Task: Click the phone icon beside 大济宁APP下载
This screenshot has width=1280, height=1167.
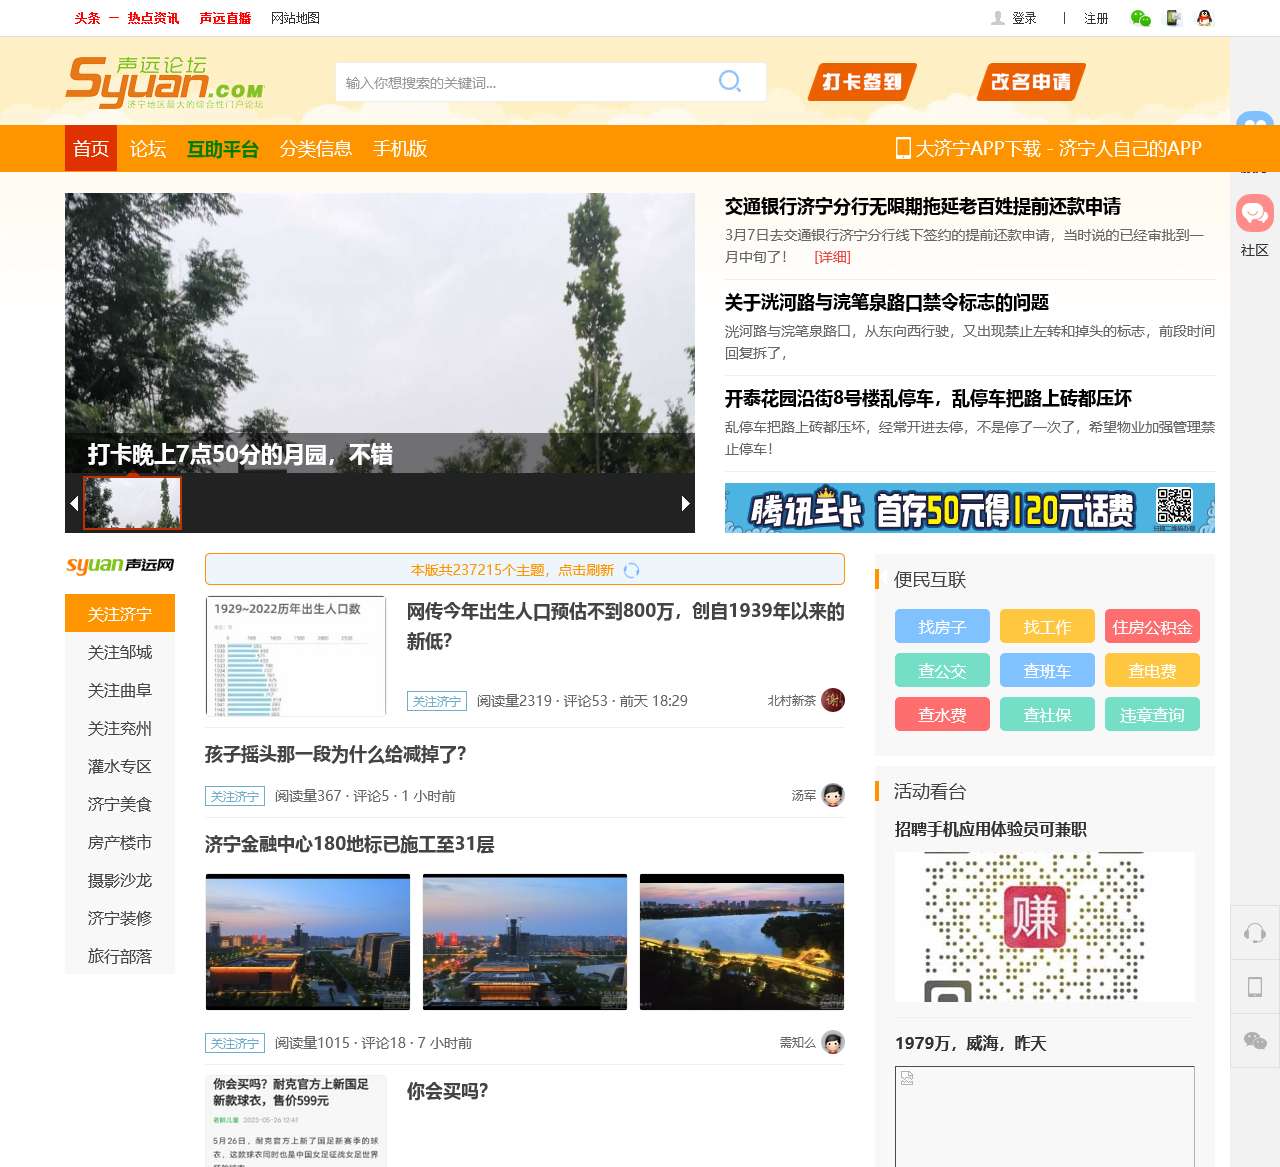Action: (903, 148)
